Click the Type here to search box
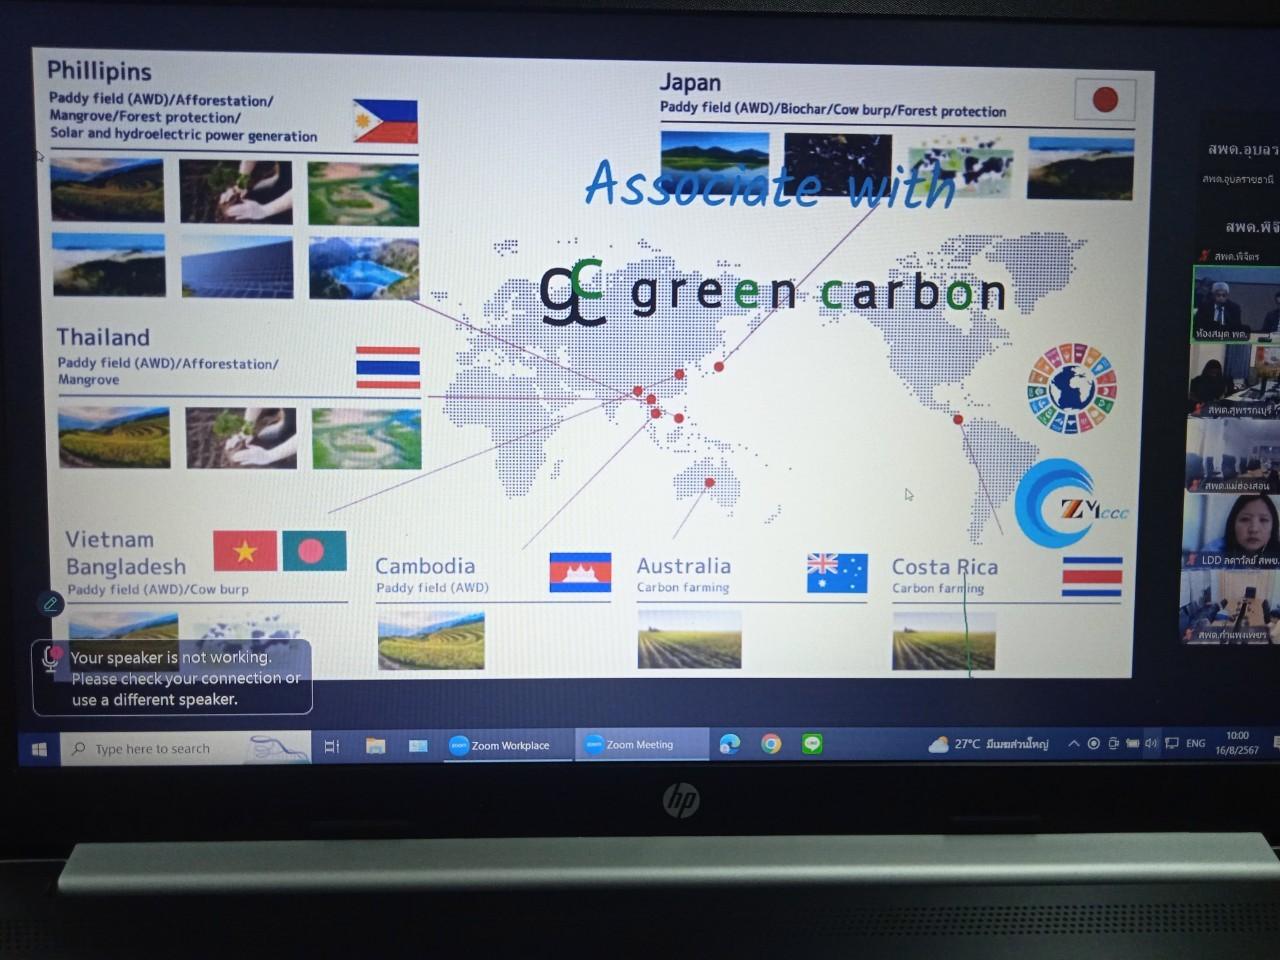 (187, 748)
